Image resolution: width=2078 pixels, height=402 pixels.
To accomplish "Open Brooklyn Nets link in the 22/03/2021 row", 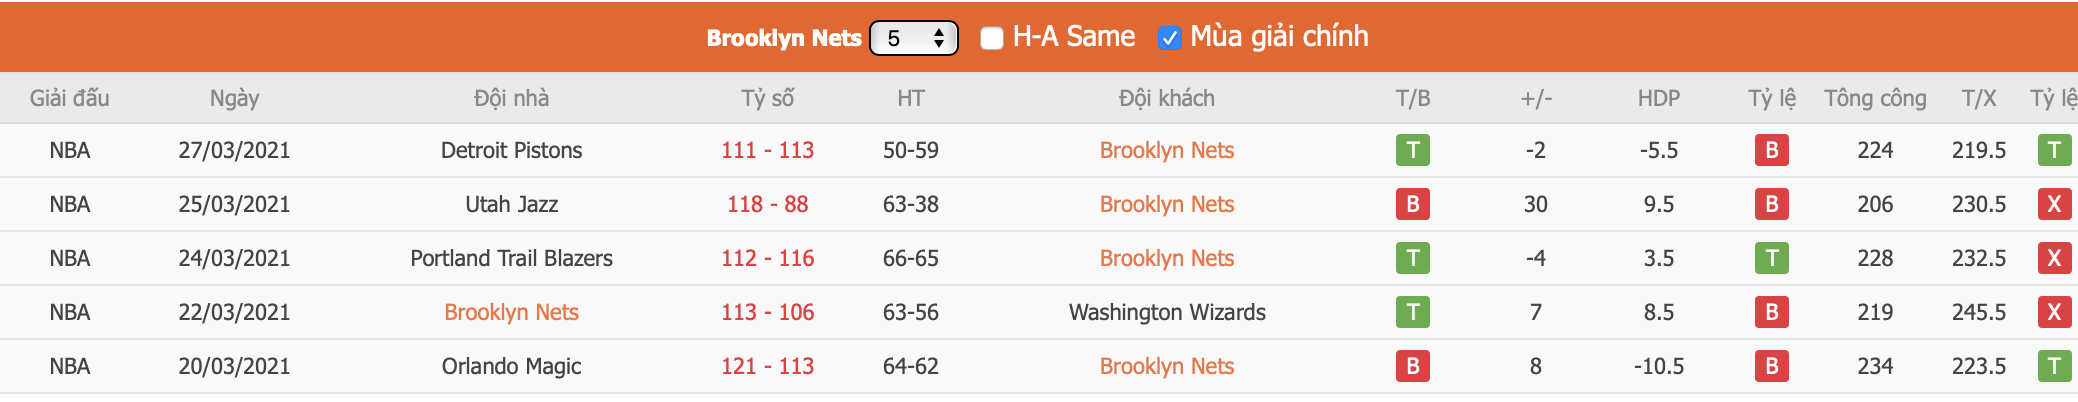I will [x=511, y=312].
